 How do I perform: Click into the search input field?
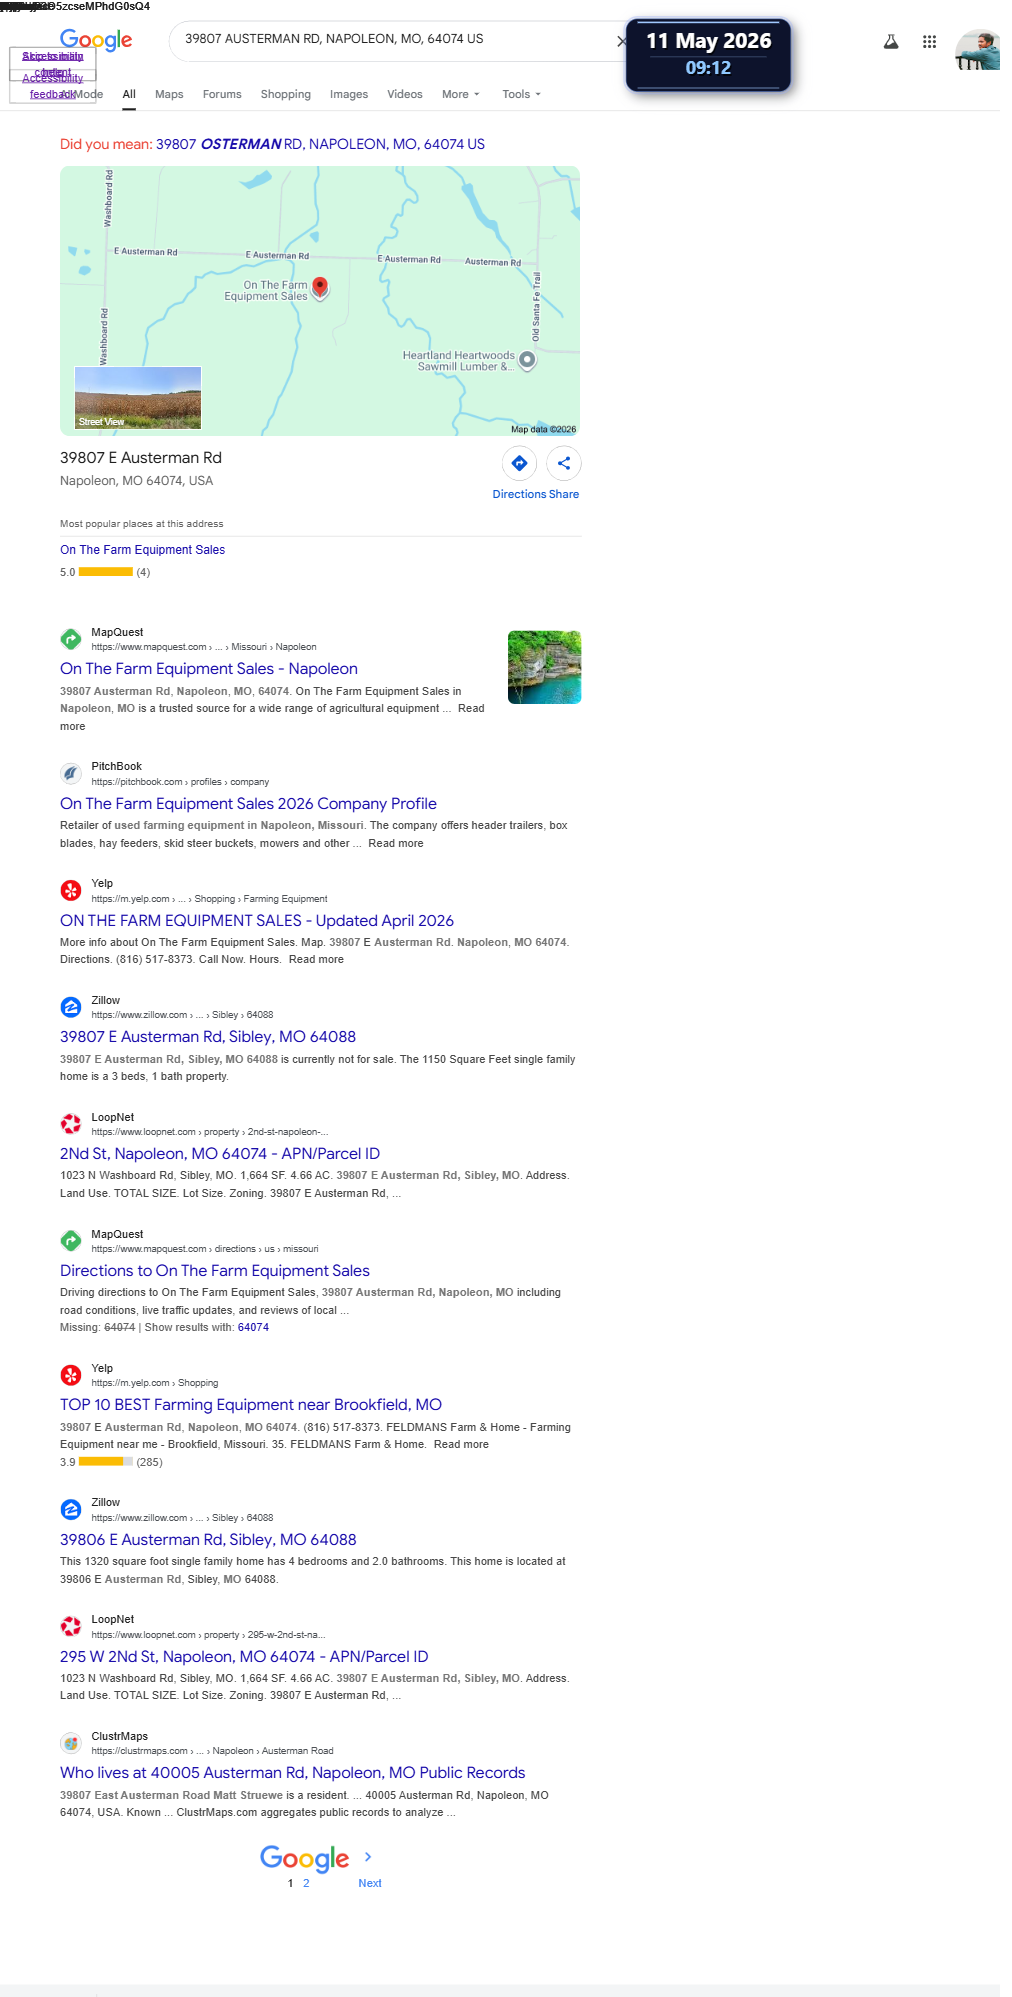(x=395, y=39)
